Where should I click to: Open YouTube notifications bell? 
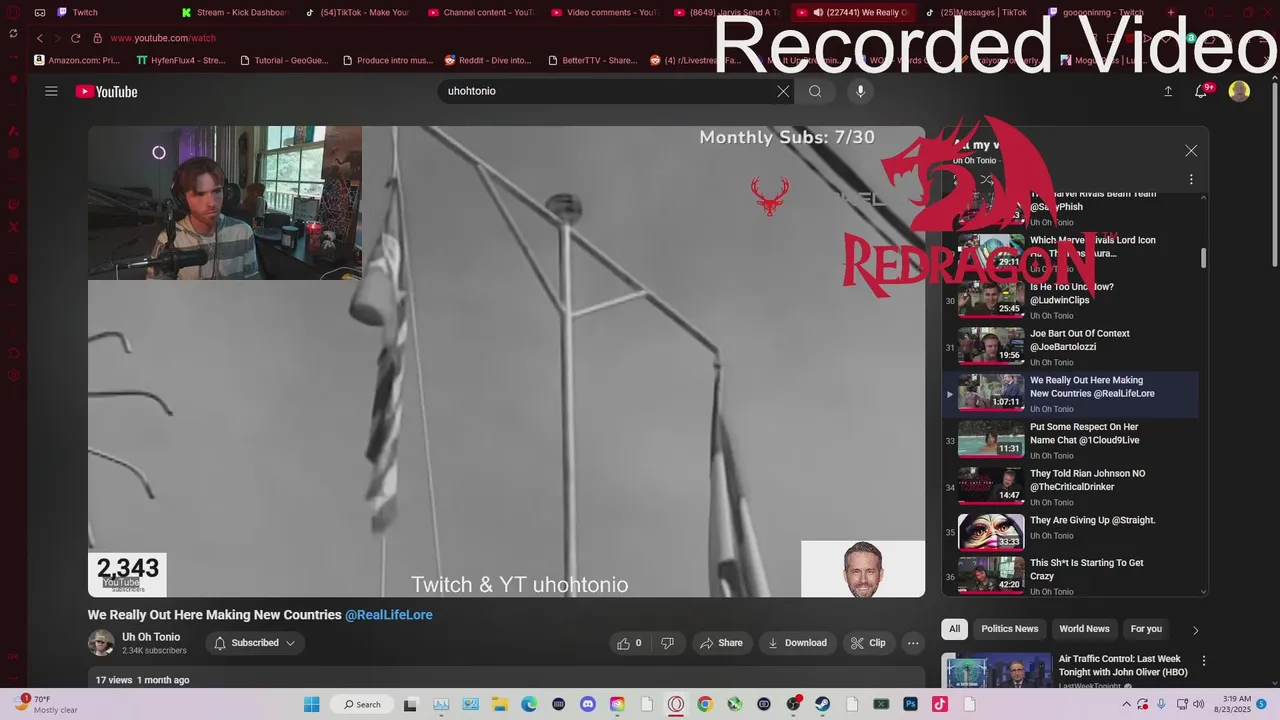click(x=1201, y=91)
